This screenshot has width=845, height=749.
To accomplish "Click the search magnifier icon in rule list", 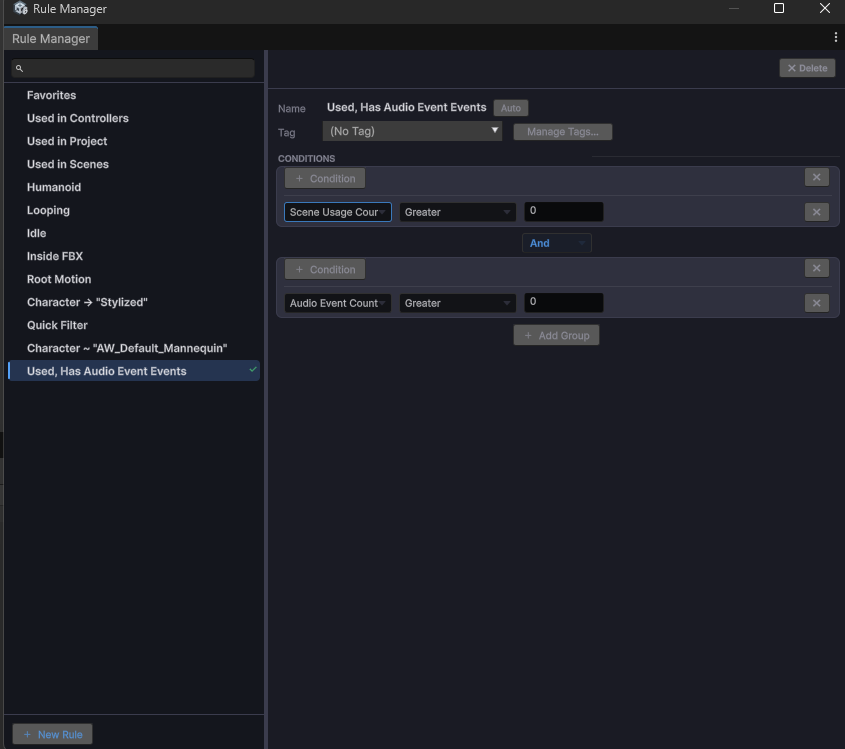I will coord(19,68).
